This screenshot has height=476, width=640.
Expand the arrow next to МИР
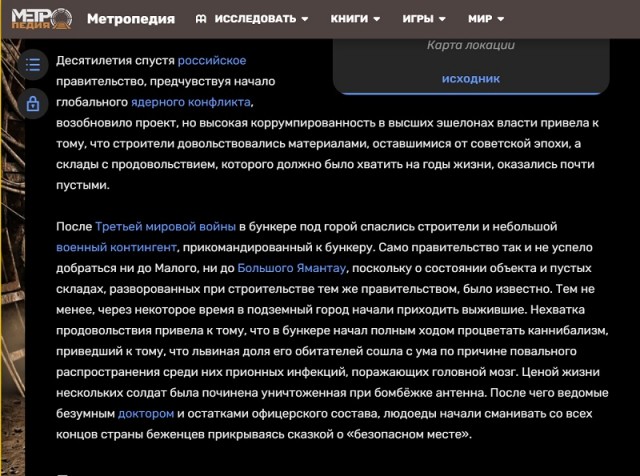coord(501,19)
